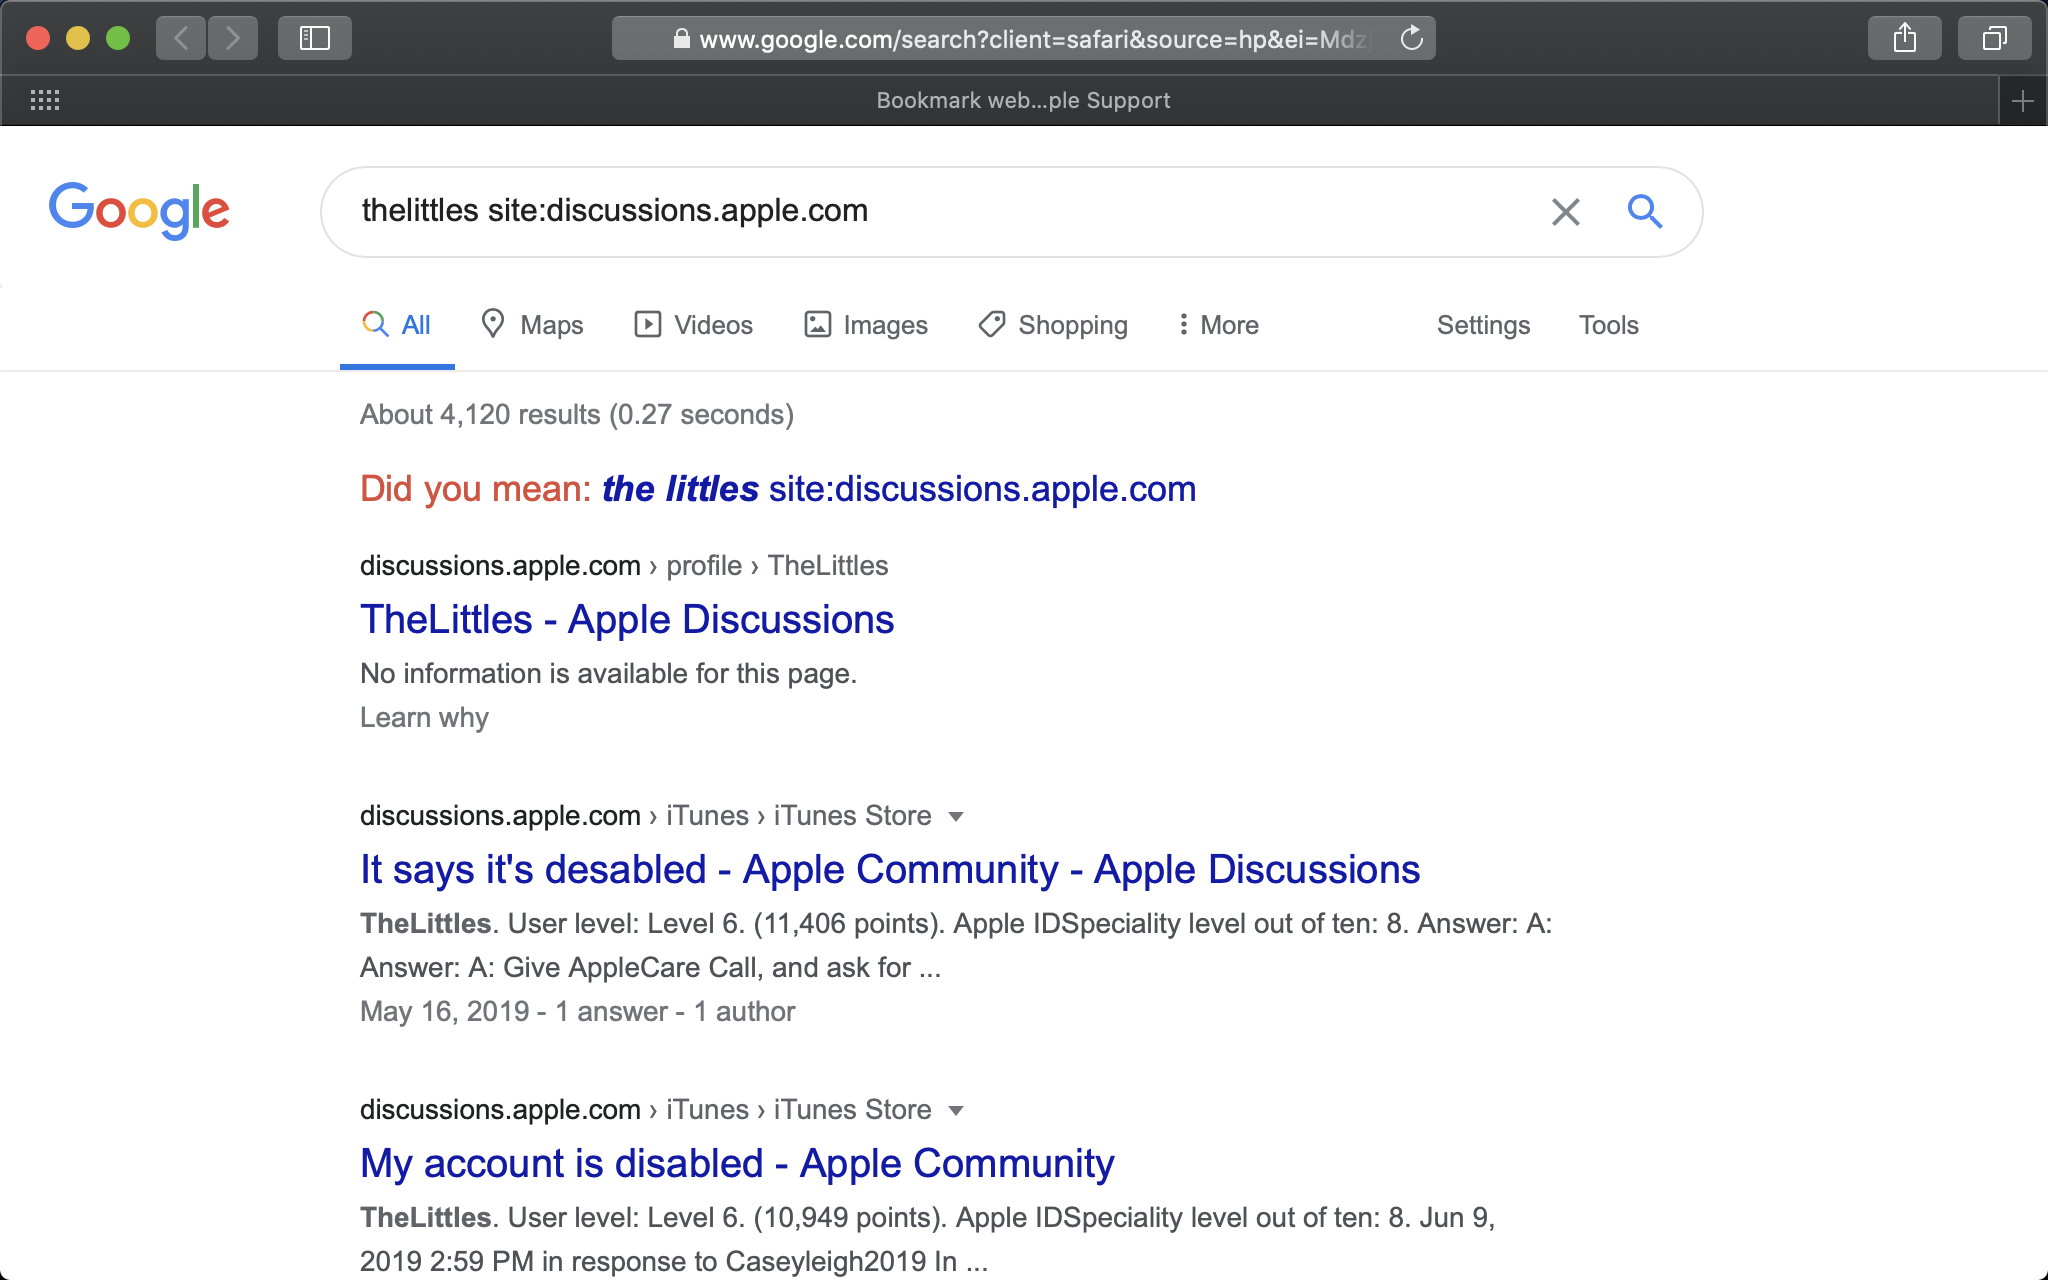
Task: Open the More search options menu
Action: tap(1218, 325)
